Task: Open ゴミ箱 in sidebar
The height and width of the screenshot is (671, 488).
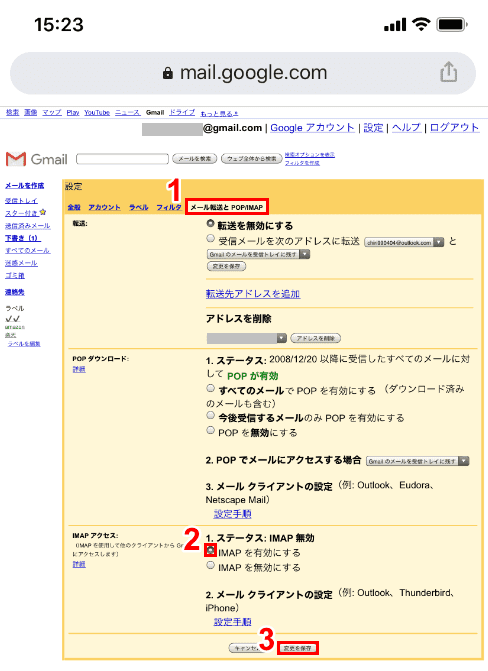Action: [15, 275]
